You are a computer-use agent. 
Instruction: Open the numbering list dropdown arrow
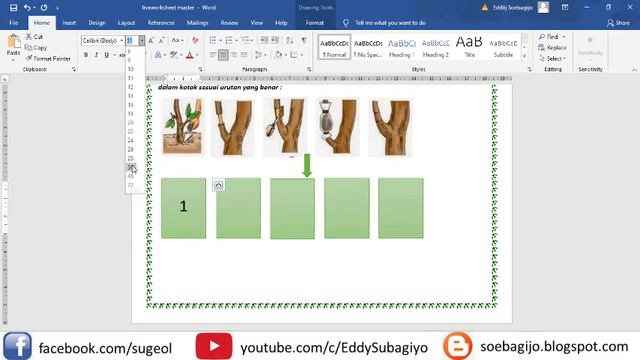[x=236, y=40]
